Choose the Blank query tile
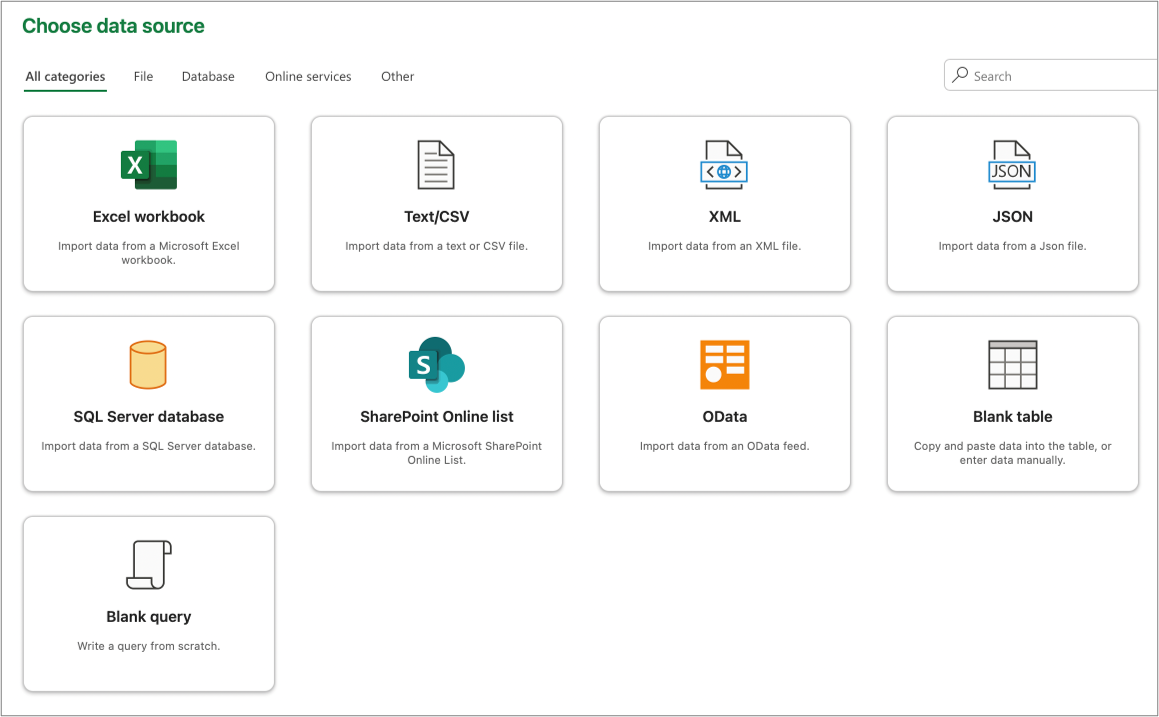1159x717 pixels. coord(148,603)
